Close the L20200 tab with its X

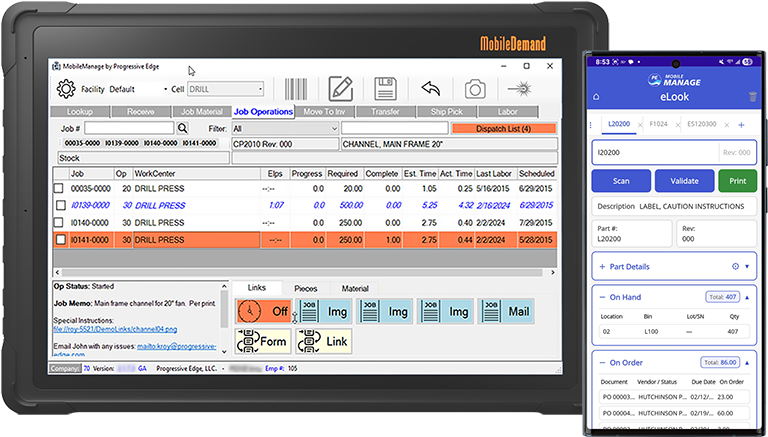[640, 125]
